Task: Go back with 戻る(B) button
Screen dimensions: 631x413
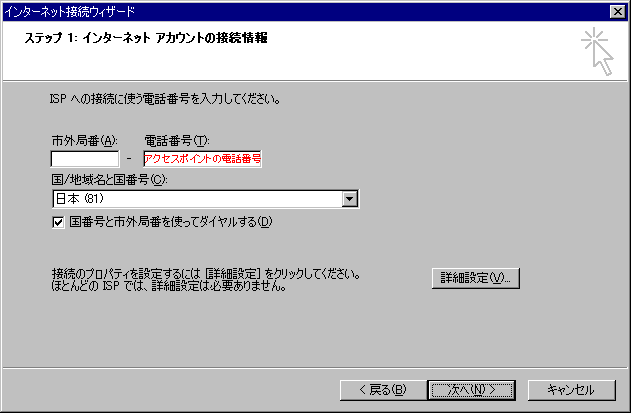Action: [x=383, y=390]
